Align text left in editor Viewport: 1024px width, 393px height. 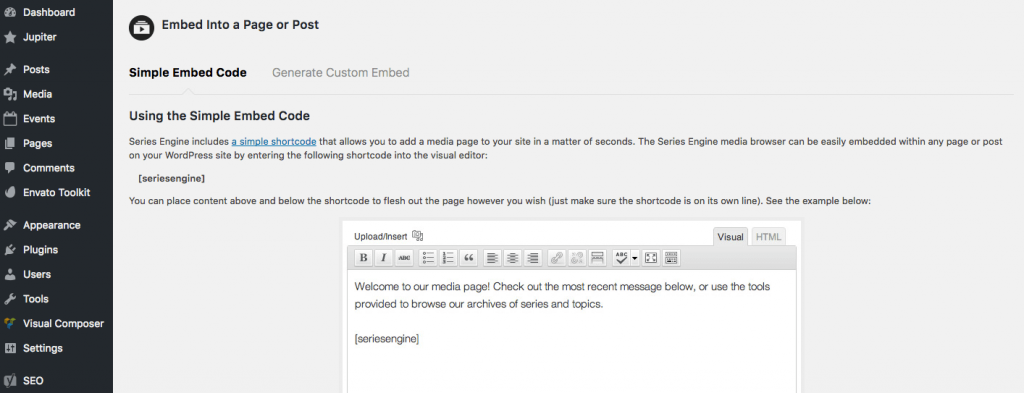tap(492, 259)
